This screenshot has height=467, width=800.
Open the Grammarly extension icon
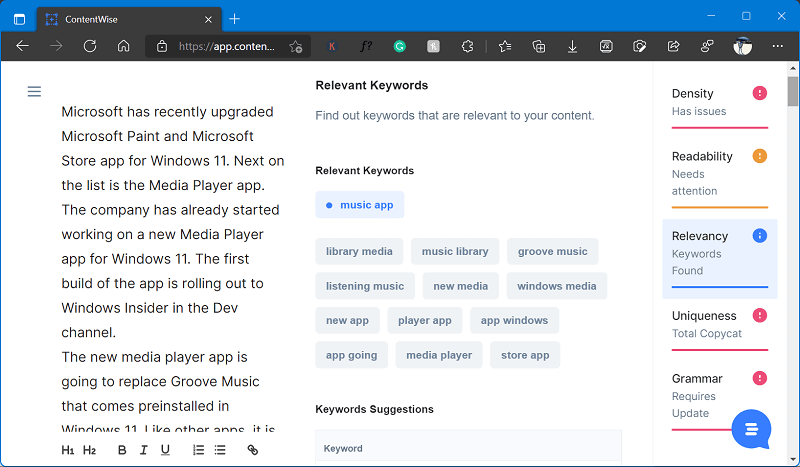click(x=399, y=46)
